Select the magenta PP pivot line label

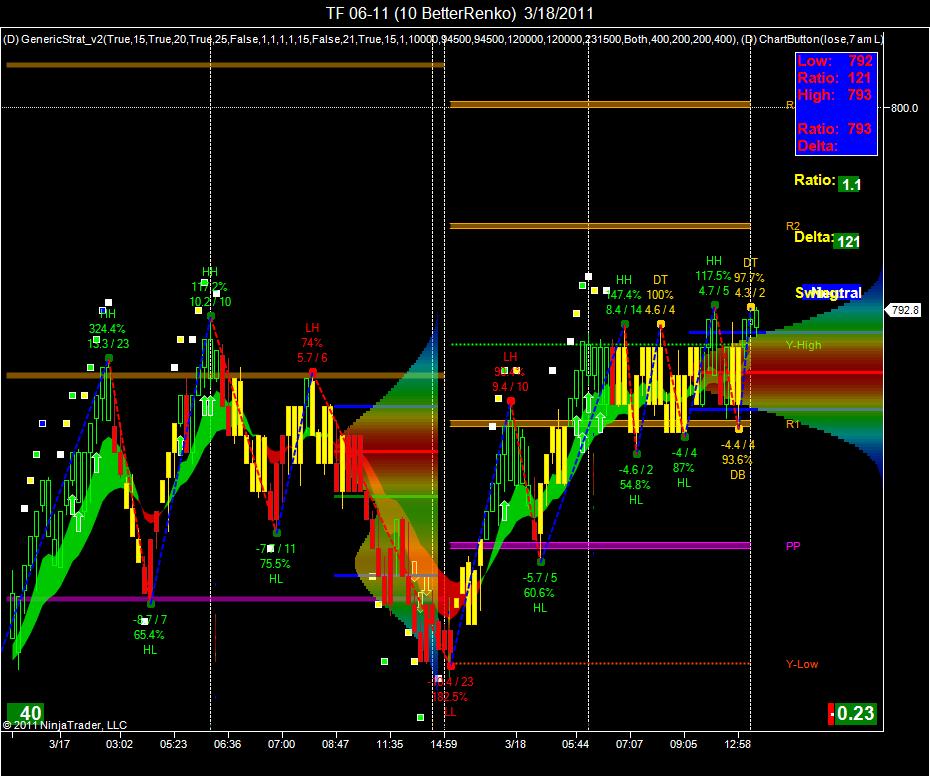(792, 546)
